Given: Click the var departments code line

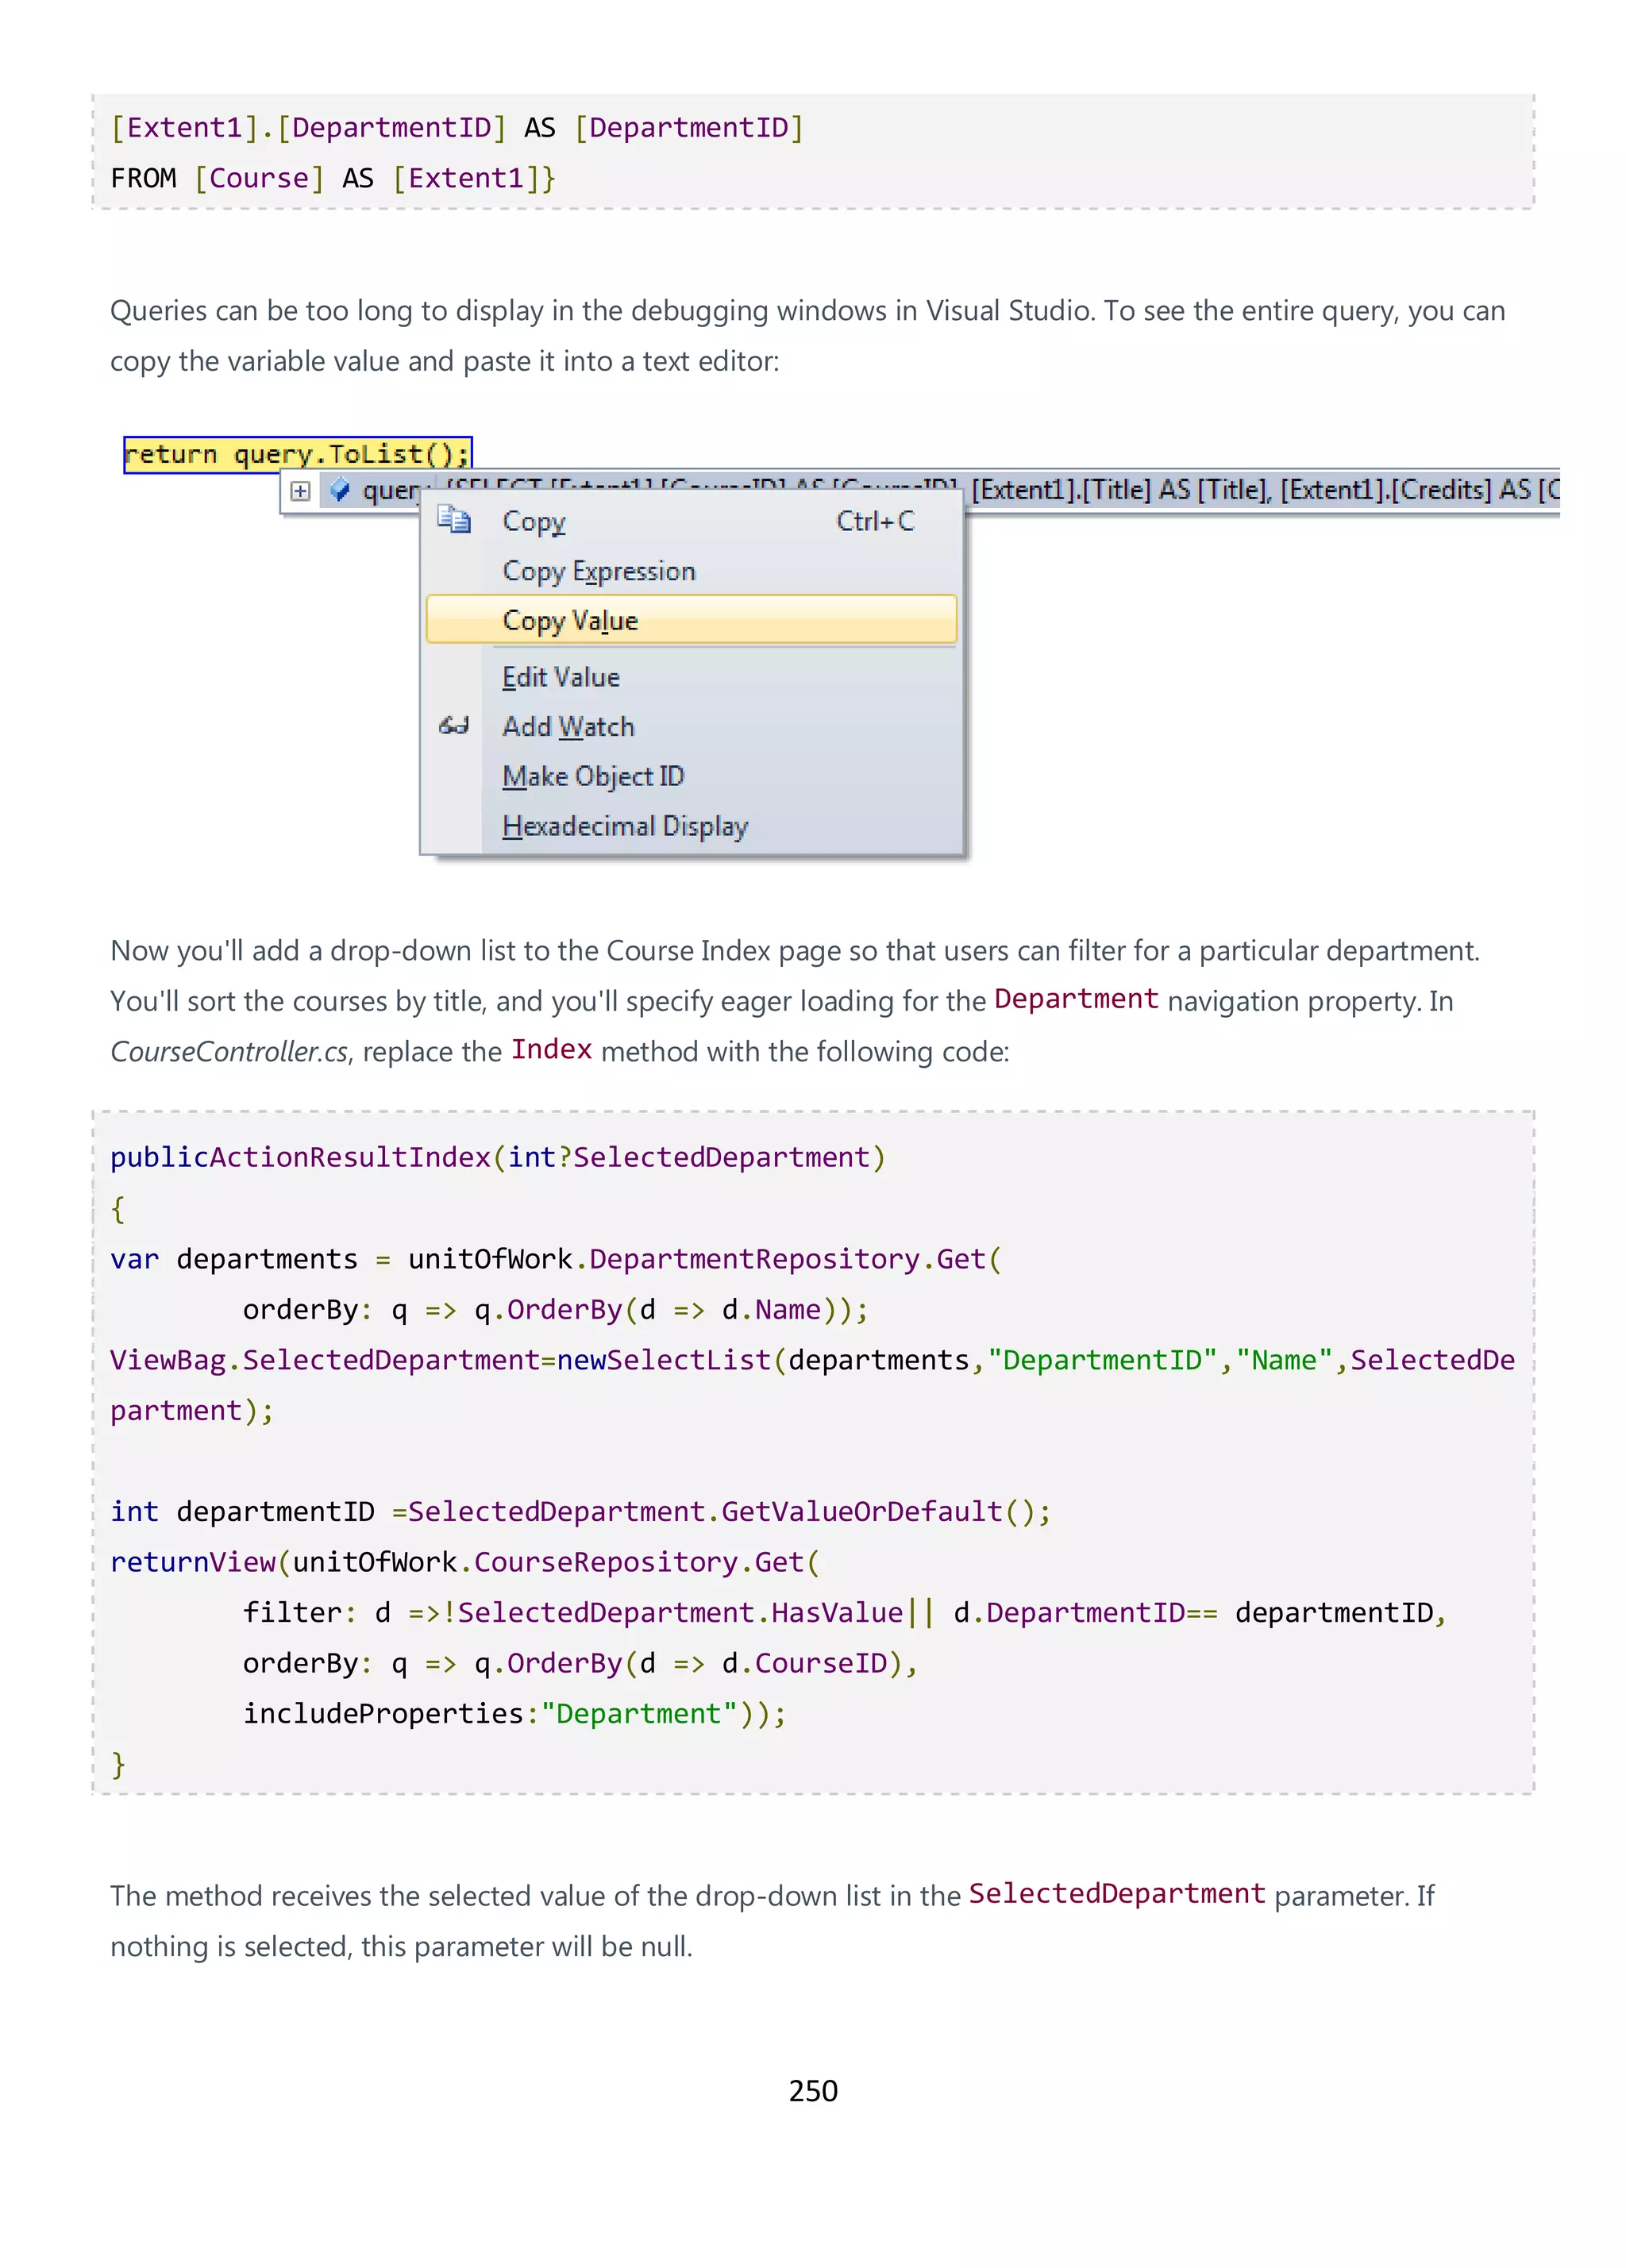Looking at the screenshot, I should pyautogui.click(x=556, y=1259).
